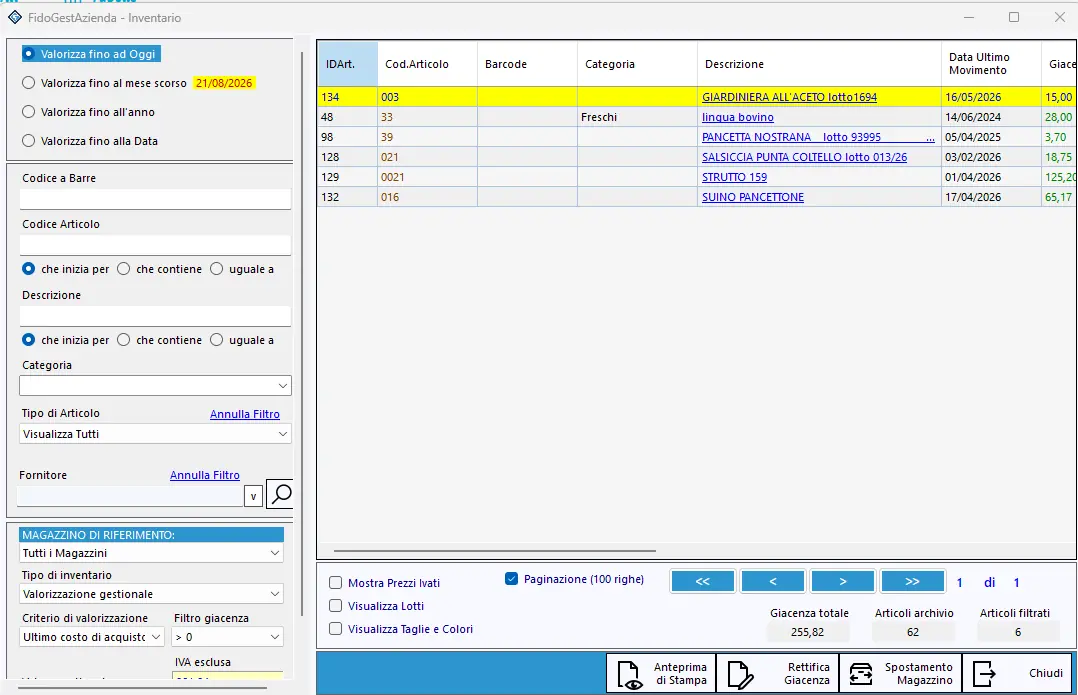Click the table horizontal scrollbar

(495, 551)
